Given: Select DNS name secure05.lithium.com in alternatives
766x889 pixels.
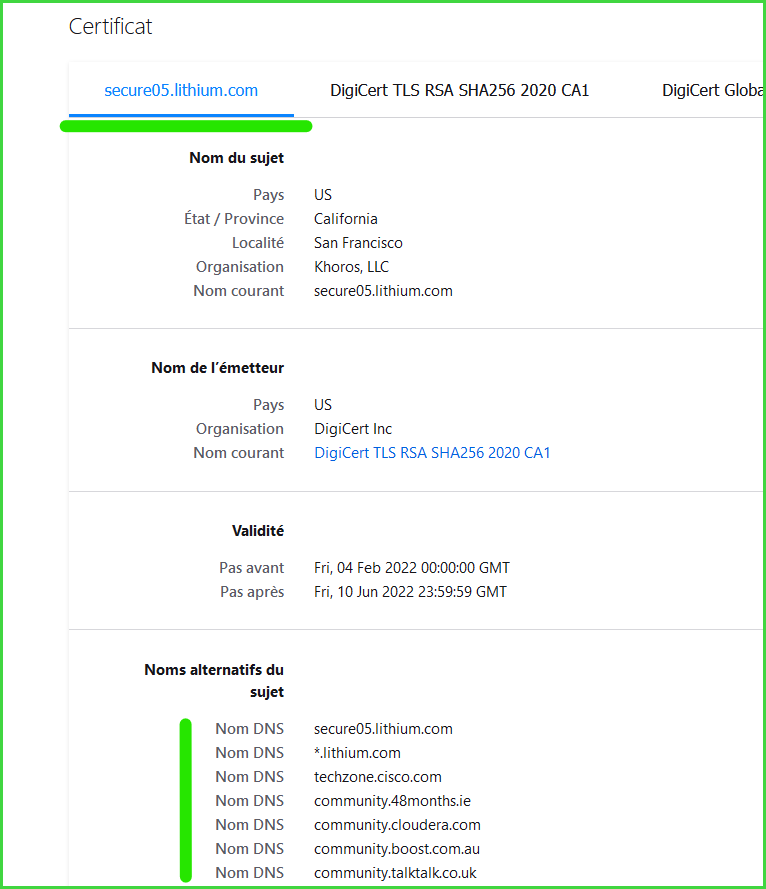Looking at the screenshot, I should pyautogui.click(x=383, y=729).
